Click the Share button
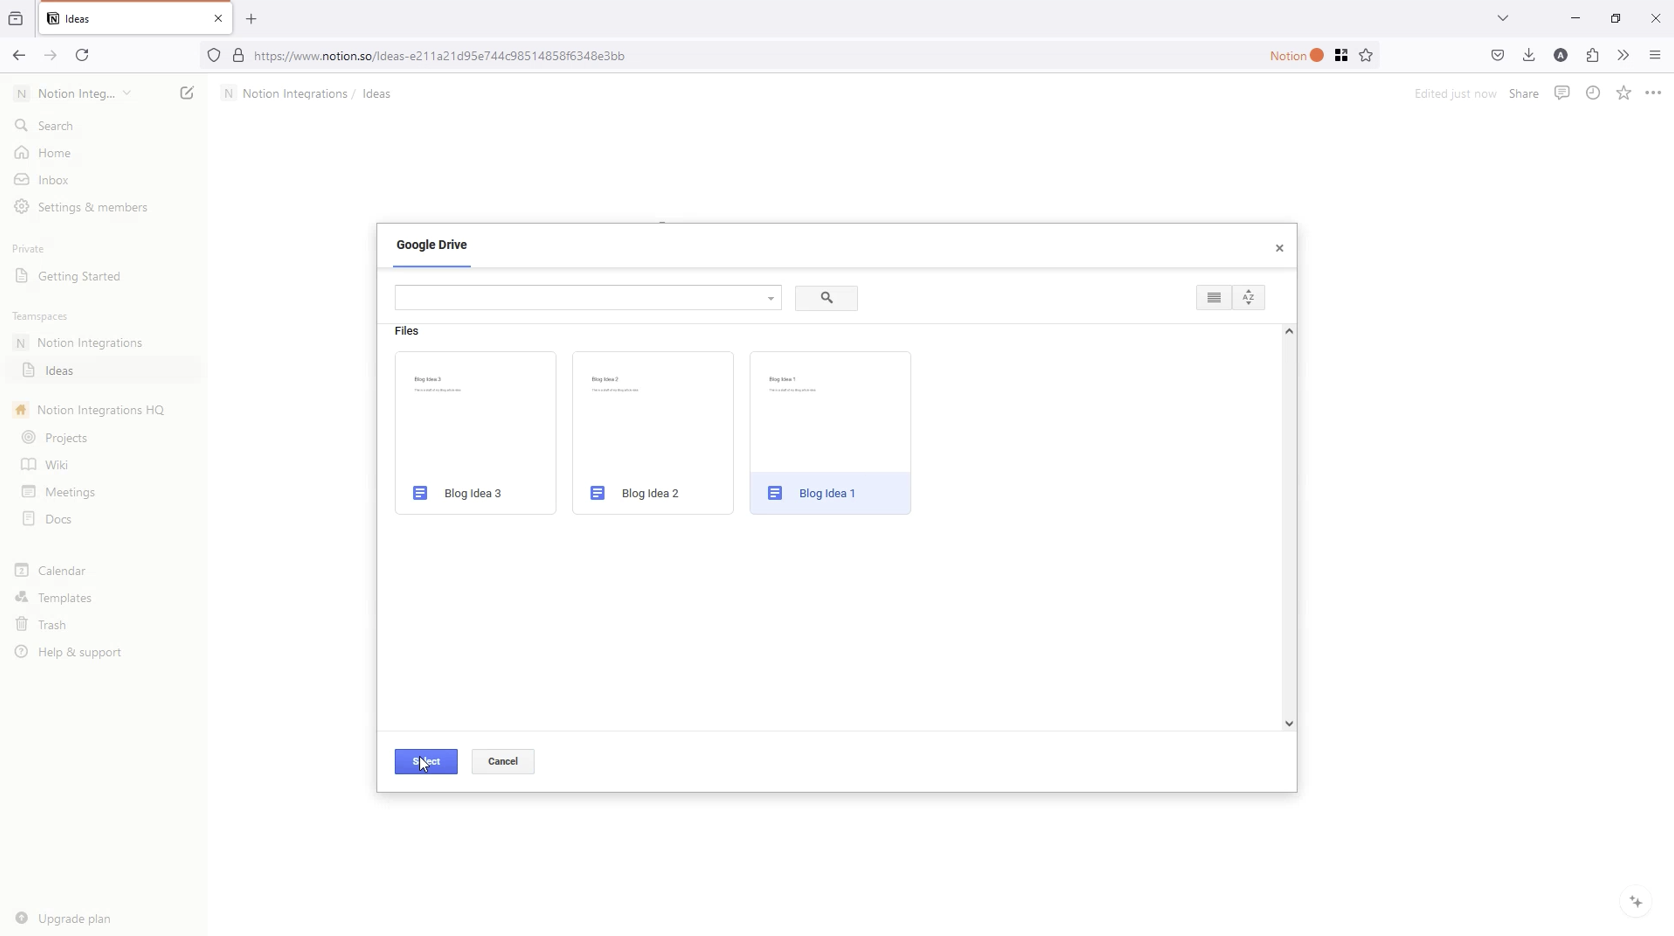The width and height of the screenshot is (1674, 936). [1523, 94]
